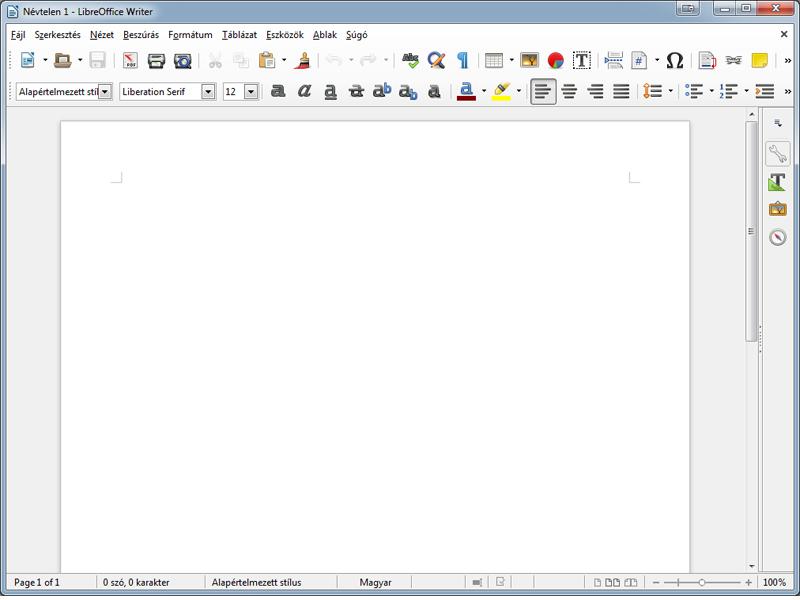
Task: Open the Nézet menu
Action: pyautogui.click(x=102, y=35)
